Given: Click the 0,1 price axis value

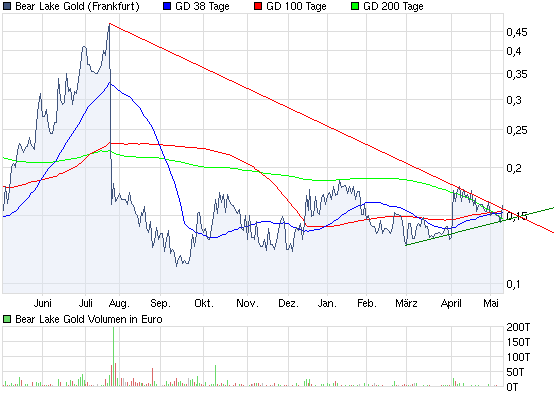Looking at the screenshot, I should (x=513, y=284).
